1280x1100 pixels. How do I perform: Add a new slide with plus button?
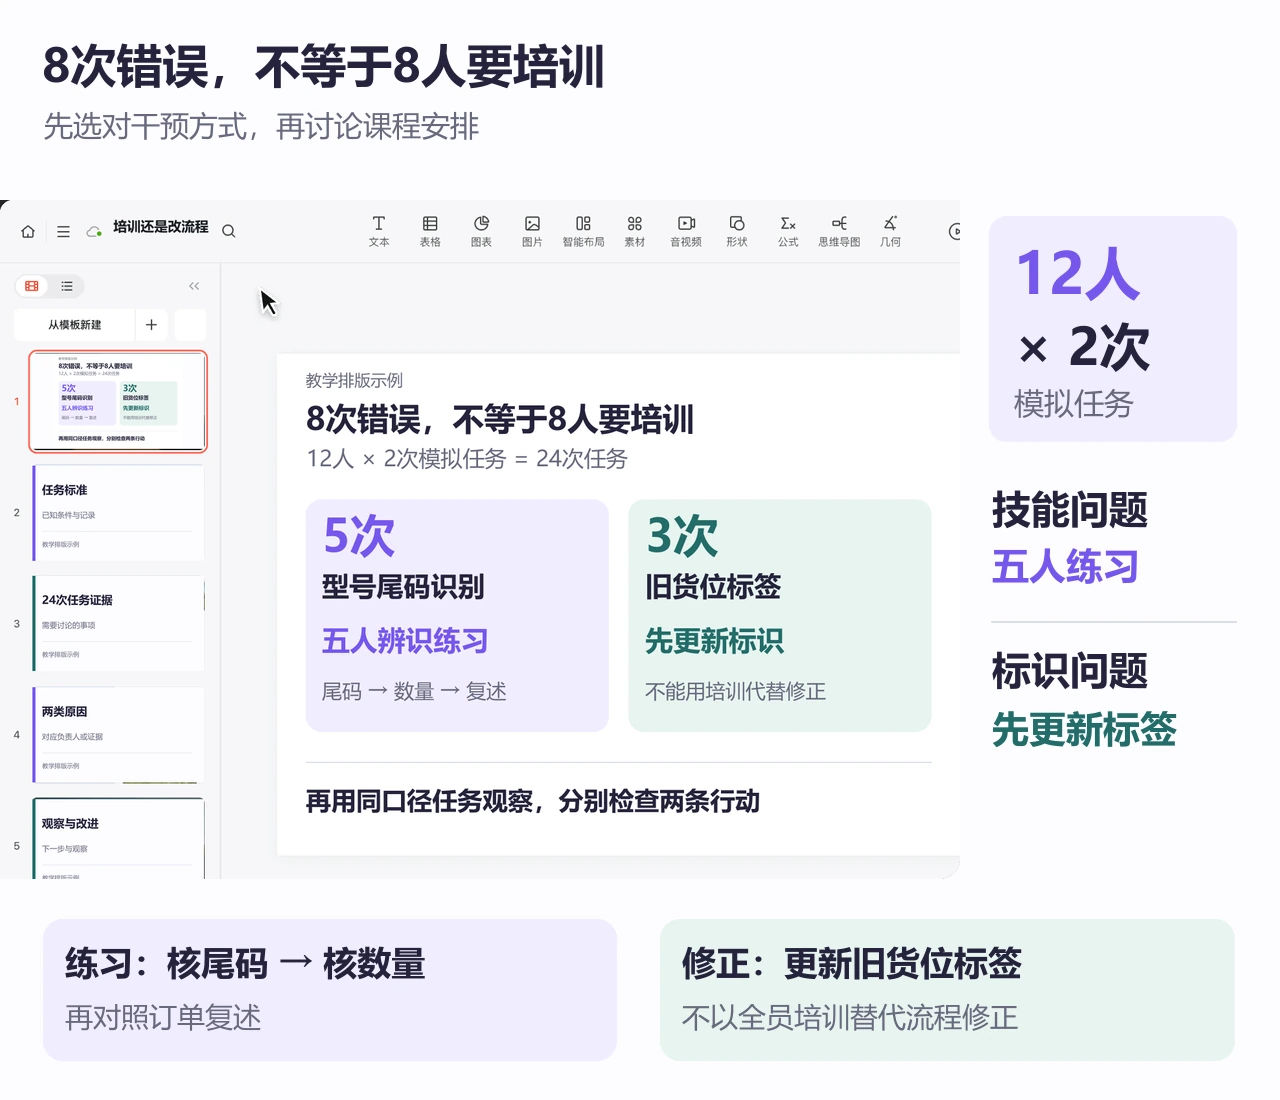tap(151, 325)
